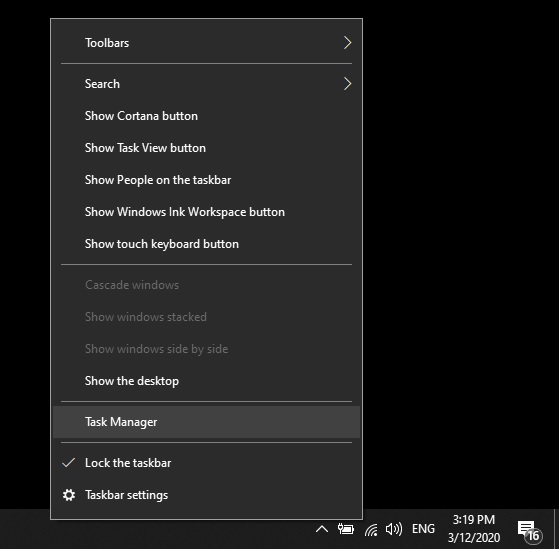Viewport: 559px width, 549px height.
Task: Click the battery power tray icon
Action: (x=345, y=529)
